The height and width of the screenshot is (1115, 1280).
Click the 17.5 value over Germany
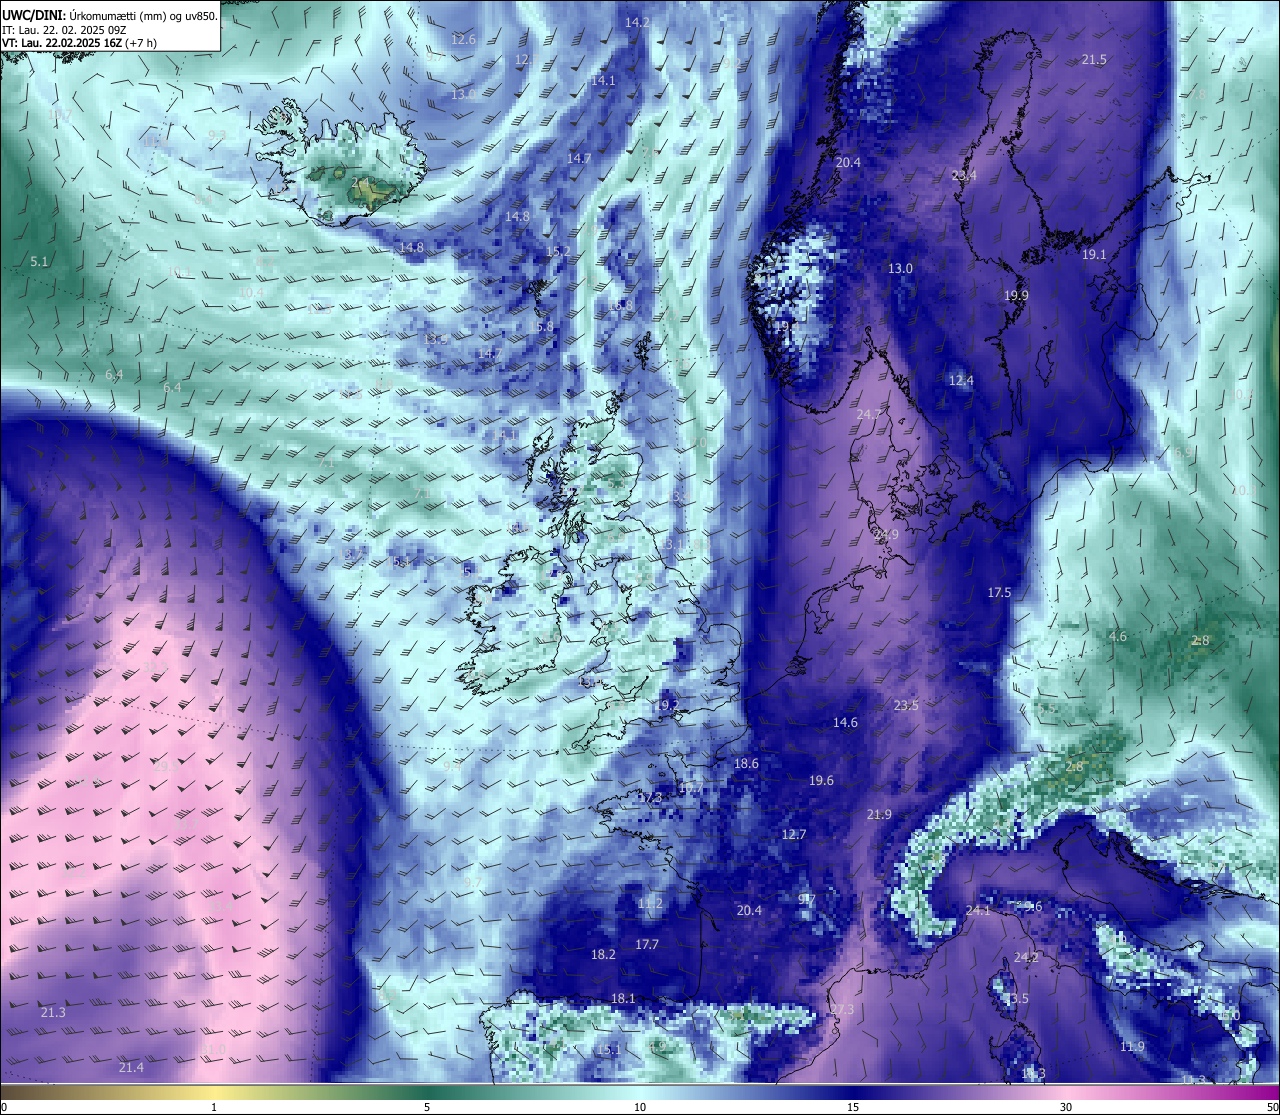999,593
